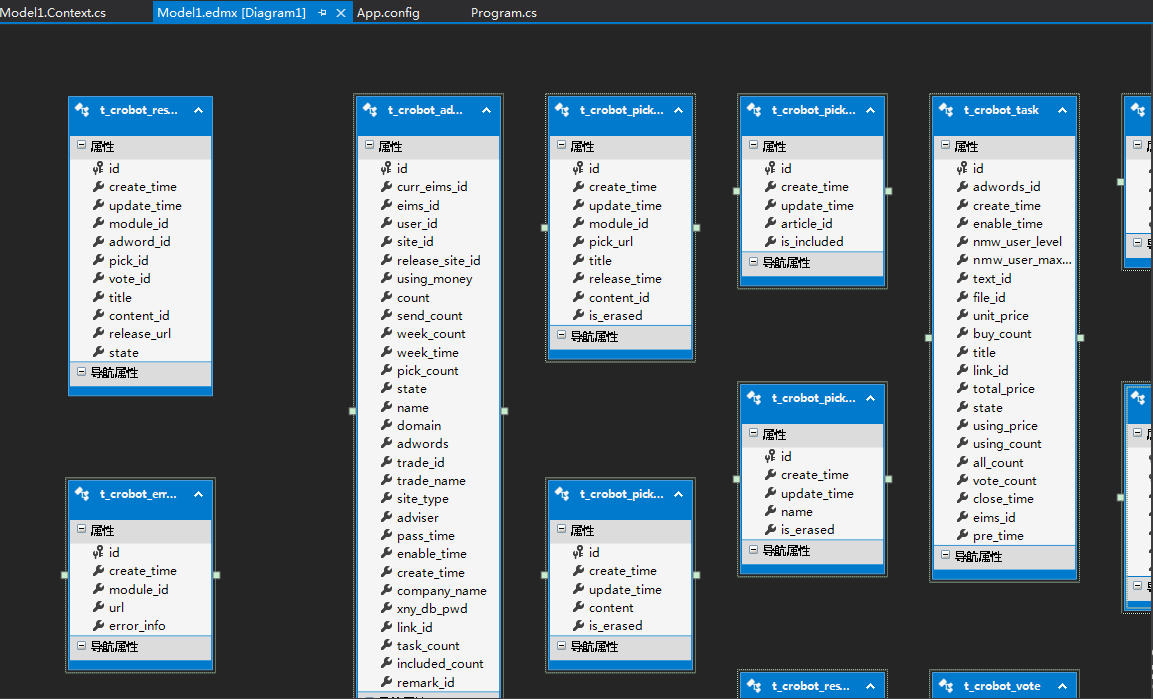Select the close_time property
Screen dimensions: 1153x699
coord(1003,499)
